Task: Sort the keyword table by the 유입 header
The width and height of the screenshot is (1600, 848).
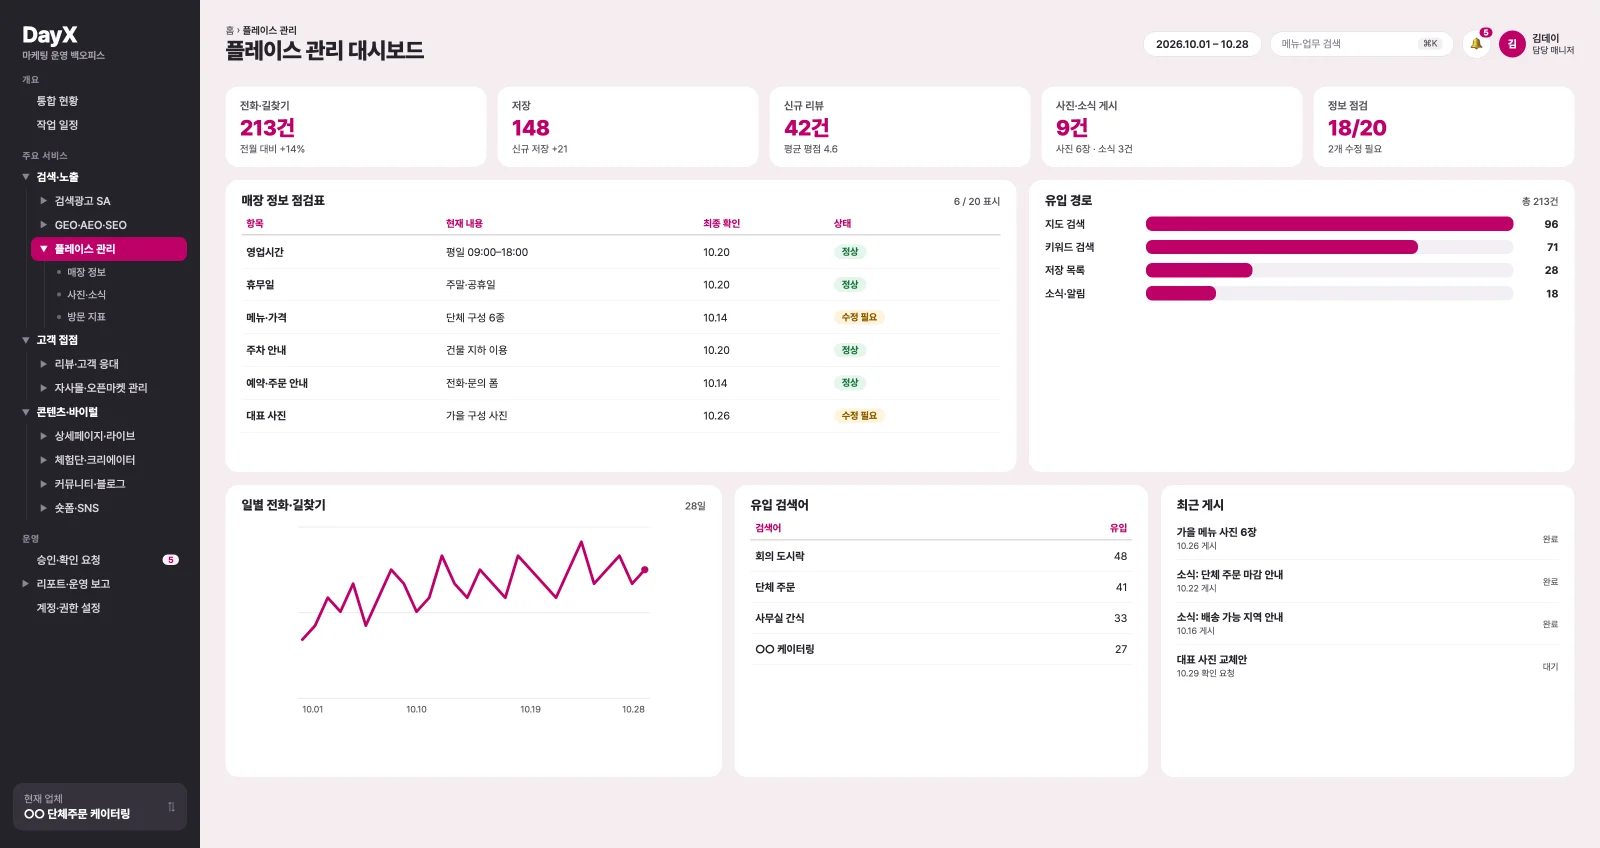Action: tap(1118, 528)
